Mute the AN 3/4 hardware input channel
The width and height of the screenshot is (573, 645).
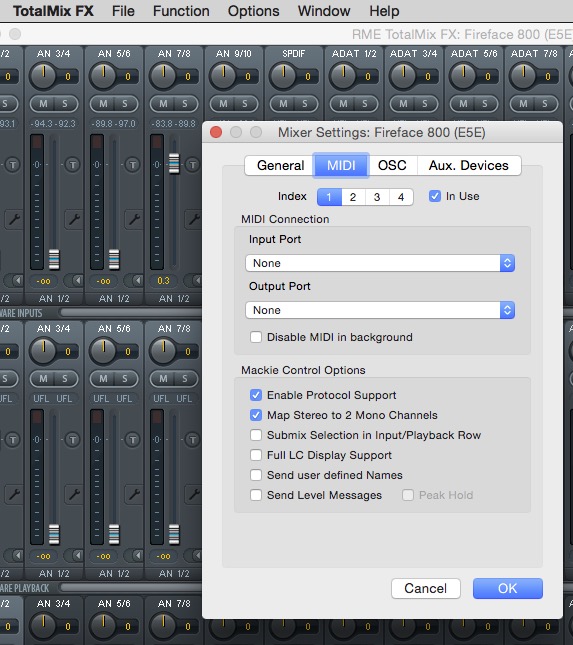coord(43,104)
